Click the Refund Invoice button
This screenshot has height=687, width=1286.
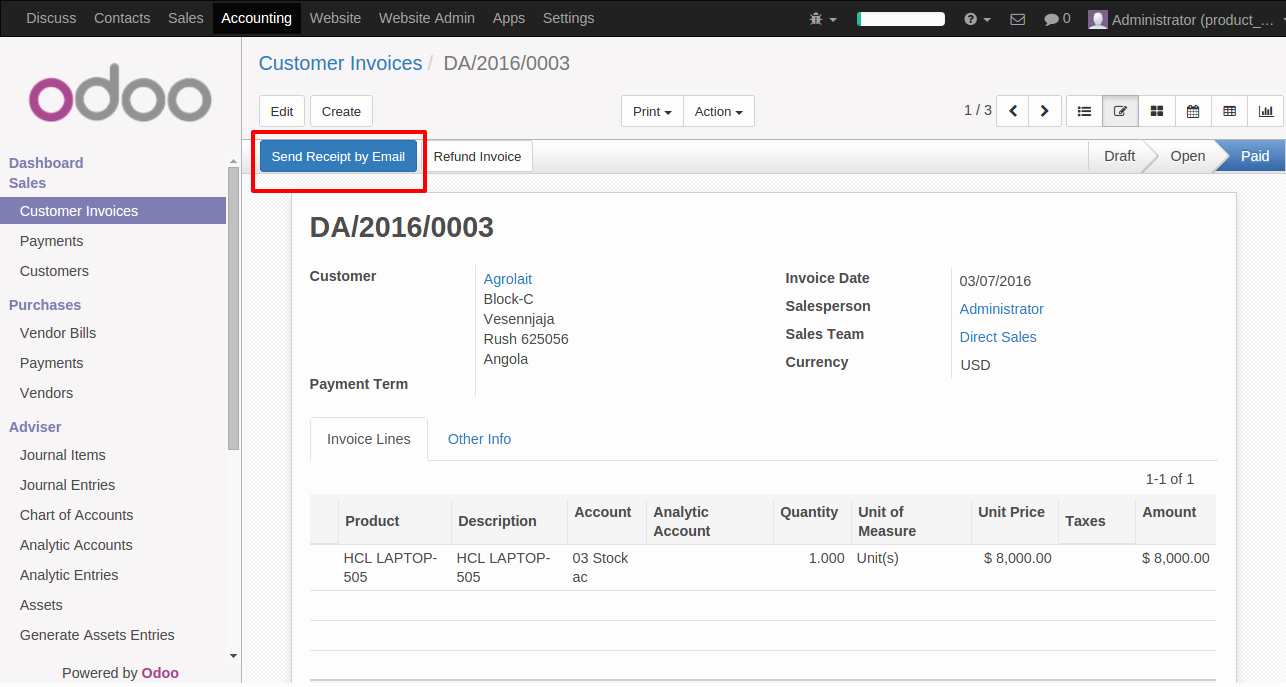(477, 156)
